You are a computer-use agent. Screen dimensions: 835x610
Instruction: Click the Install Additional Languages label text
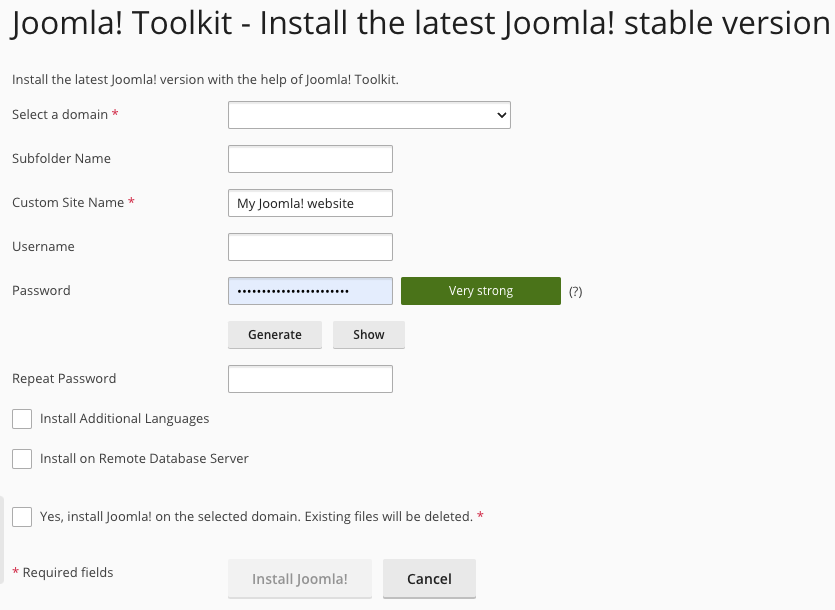coord(125,419)
